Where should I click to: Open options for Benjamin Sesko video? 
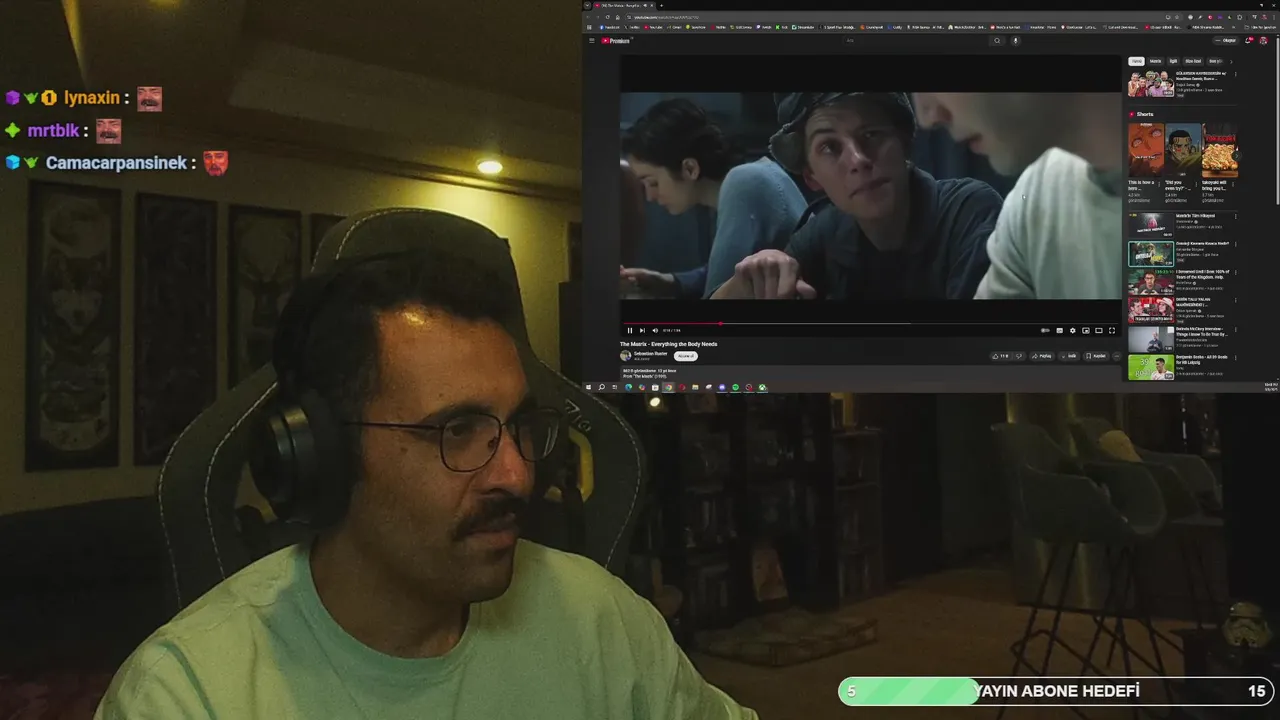[x=1235, y=357]
